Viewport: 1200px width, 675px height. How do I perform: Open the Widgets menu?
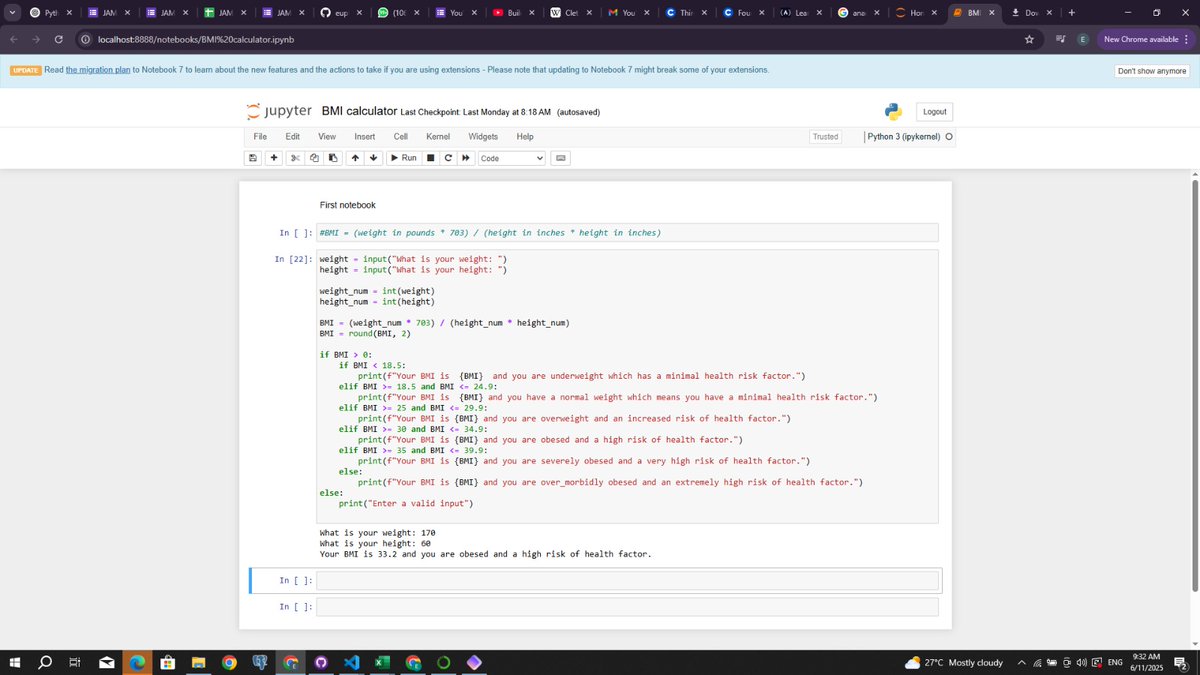(x=483, y=136)
